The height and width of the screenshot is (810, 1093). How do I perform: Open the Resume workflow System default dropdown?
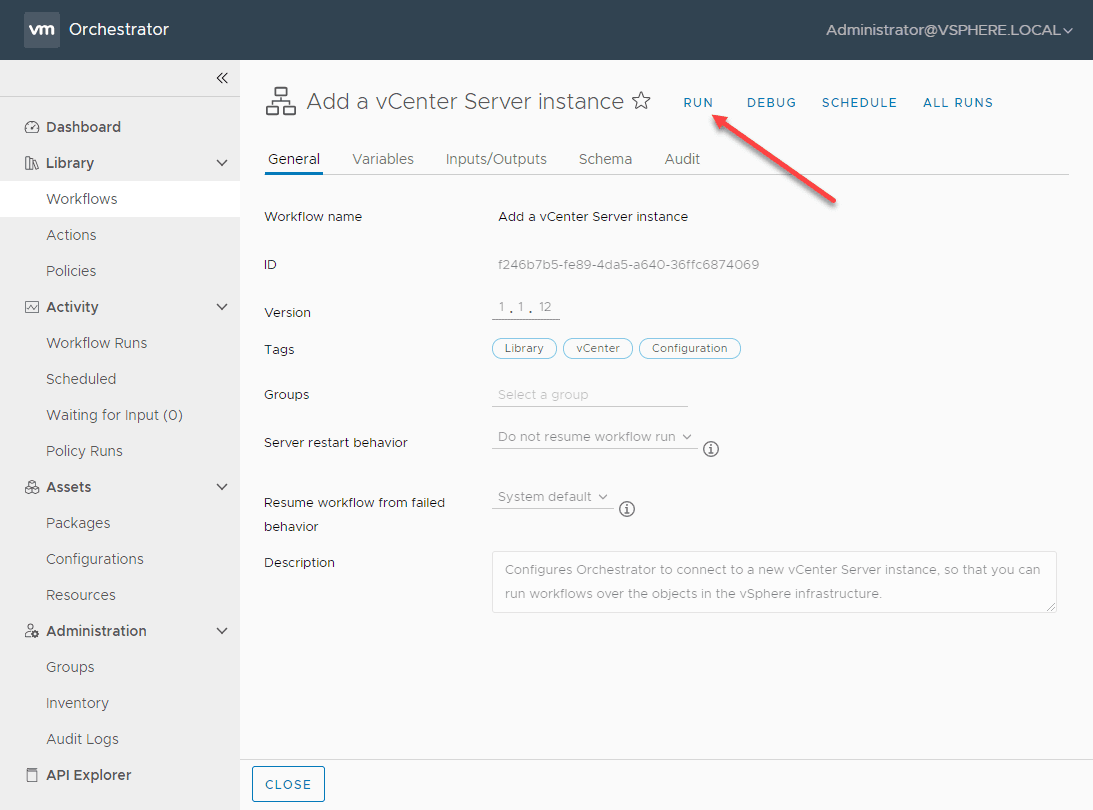(552, 496)
